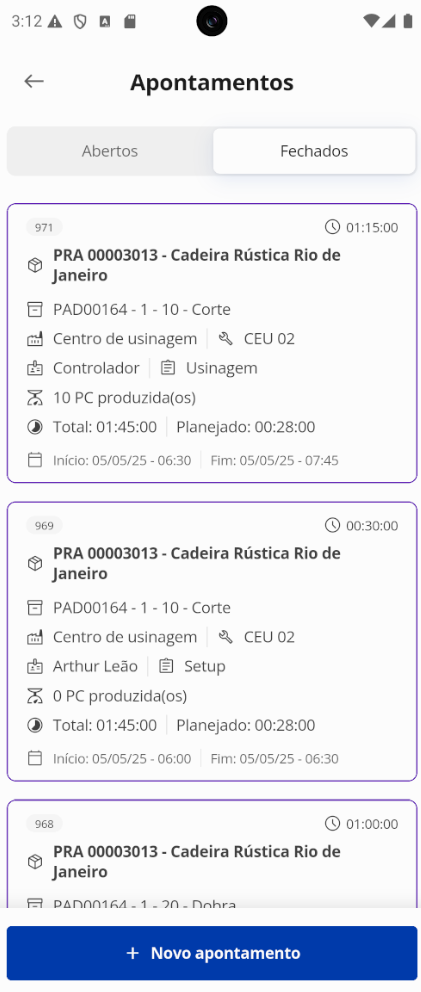Click the box icon in record 971
Screen dimensions: 421x992
(35, 265)
